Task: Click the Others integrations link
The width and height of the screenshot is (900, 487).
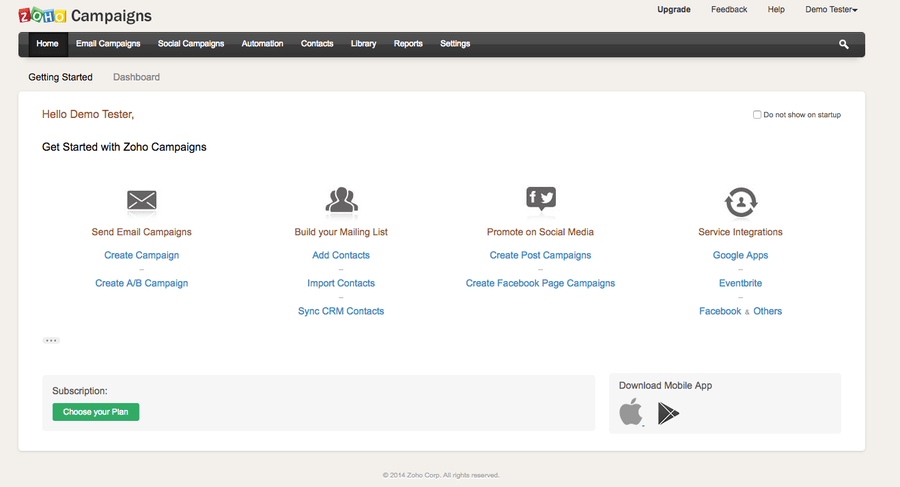Action: pyautogui.click(x=767, y=311)
